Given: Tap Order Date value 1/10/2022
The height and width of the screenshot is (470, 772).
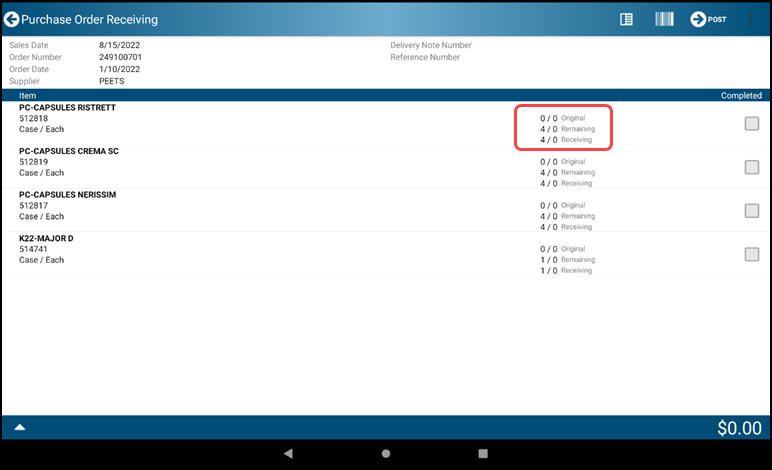Looking at the screenshot, I should coord(120,69).
